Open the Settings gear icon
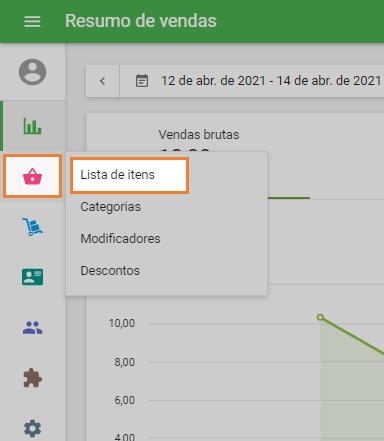The width and height of the screenshot is (384, 441). click(32, 428)
